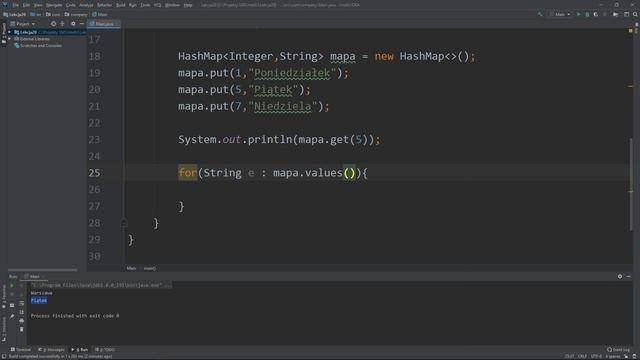Click Process finished with exit code text
This screenshot has width=640, height=360.
(x=75, y=316)
